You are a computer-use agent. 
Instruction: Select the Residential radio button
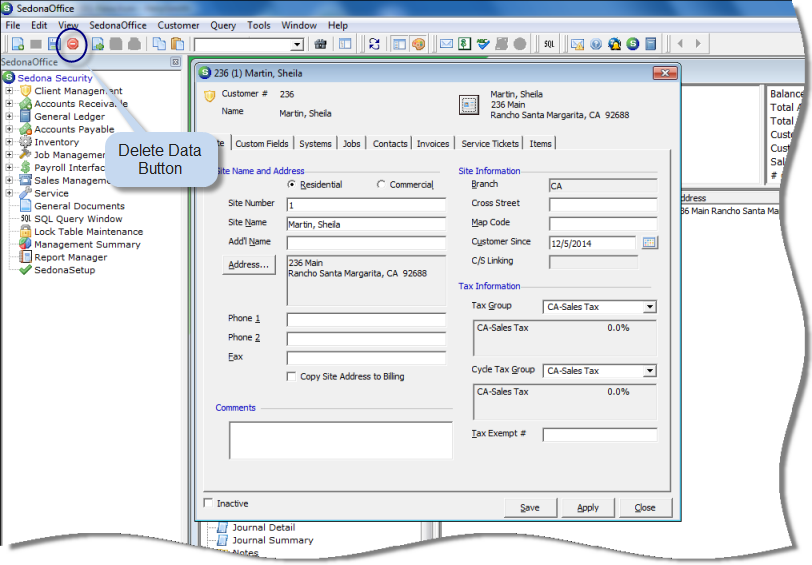point(292,184)
